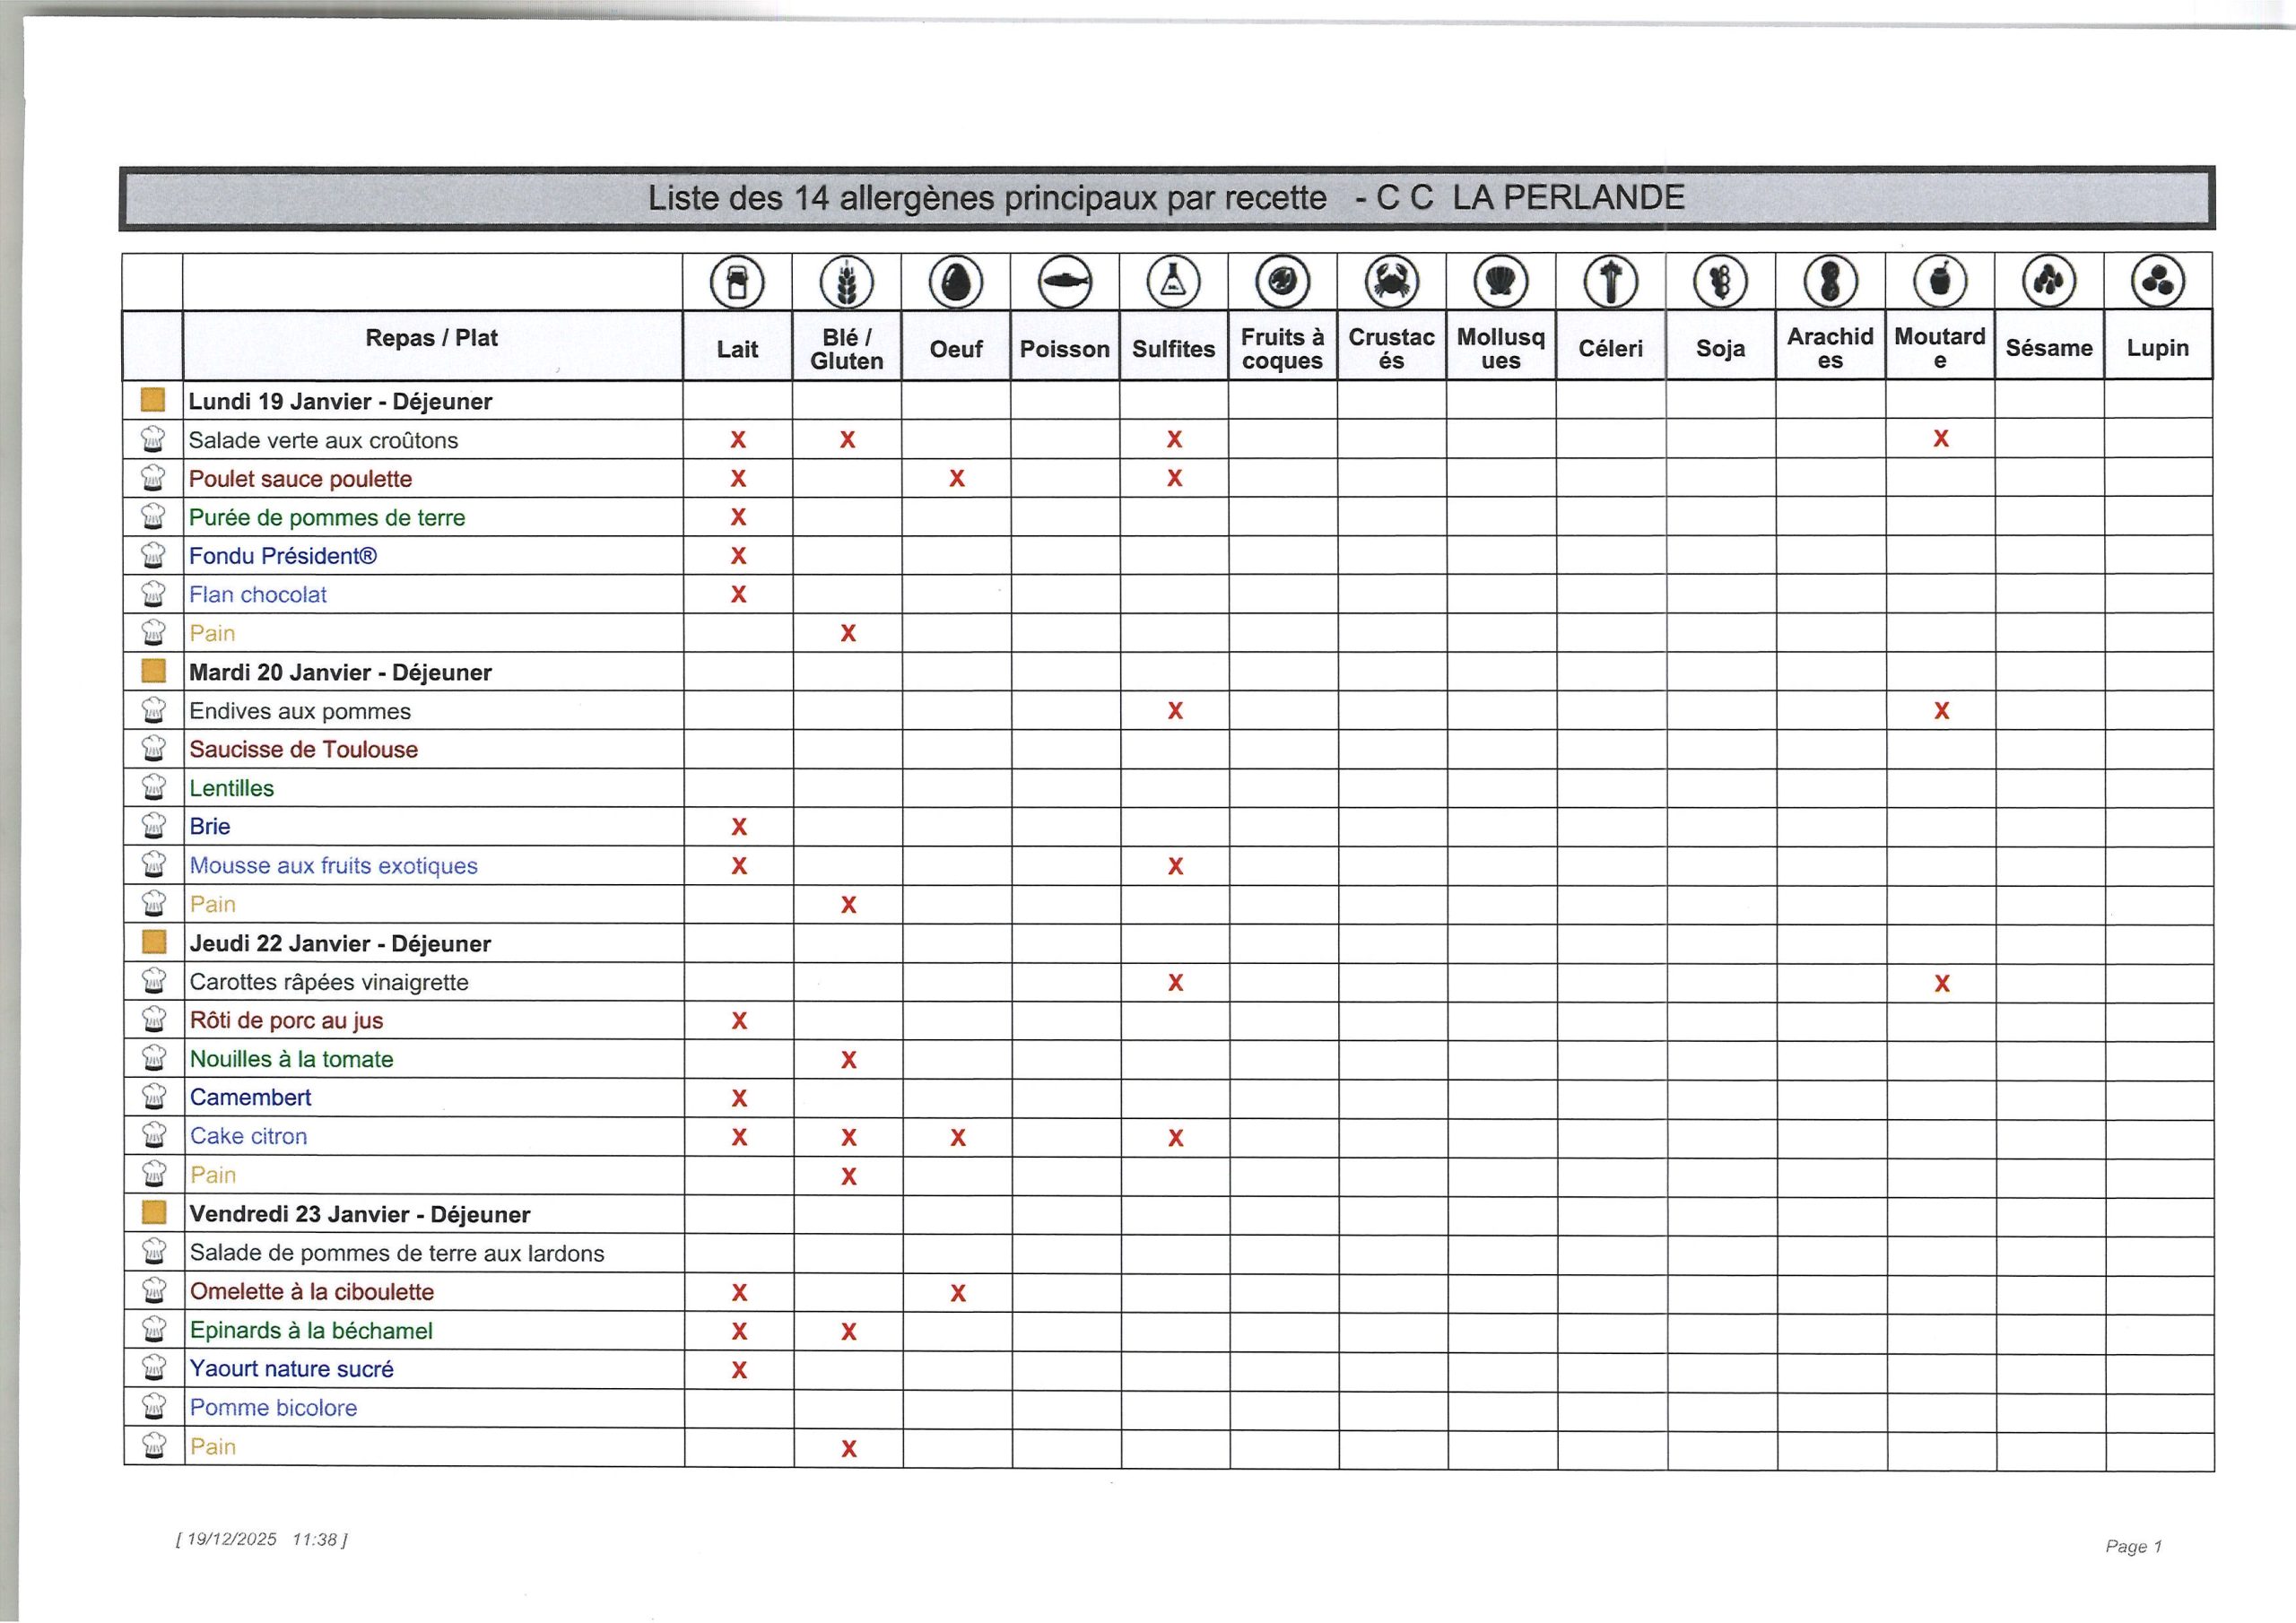2296x1623 pixels.
Task: Click the fish allergen icon
Action: [1064, 282]
